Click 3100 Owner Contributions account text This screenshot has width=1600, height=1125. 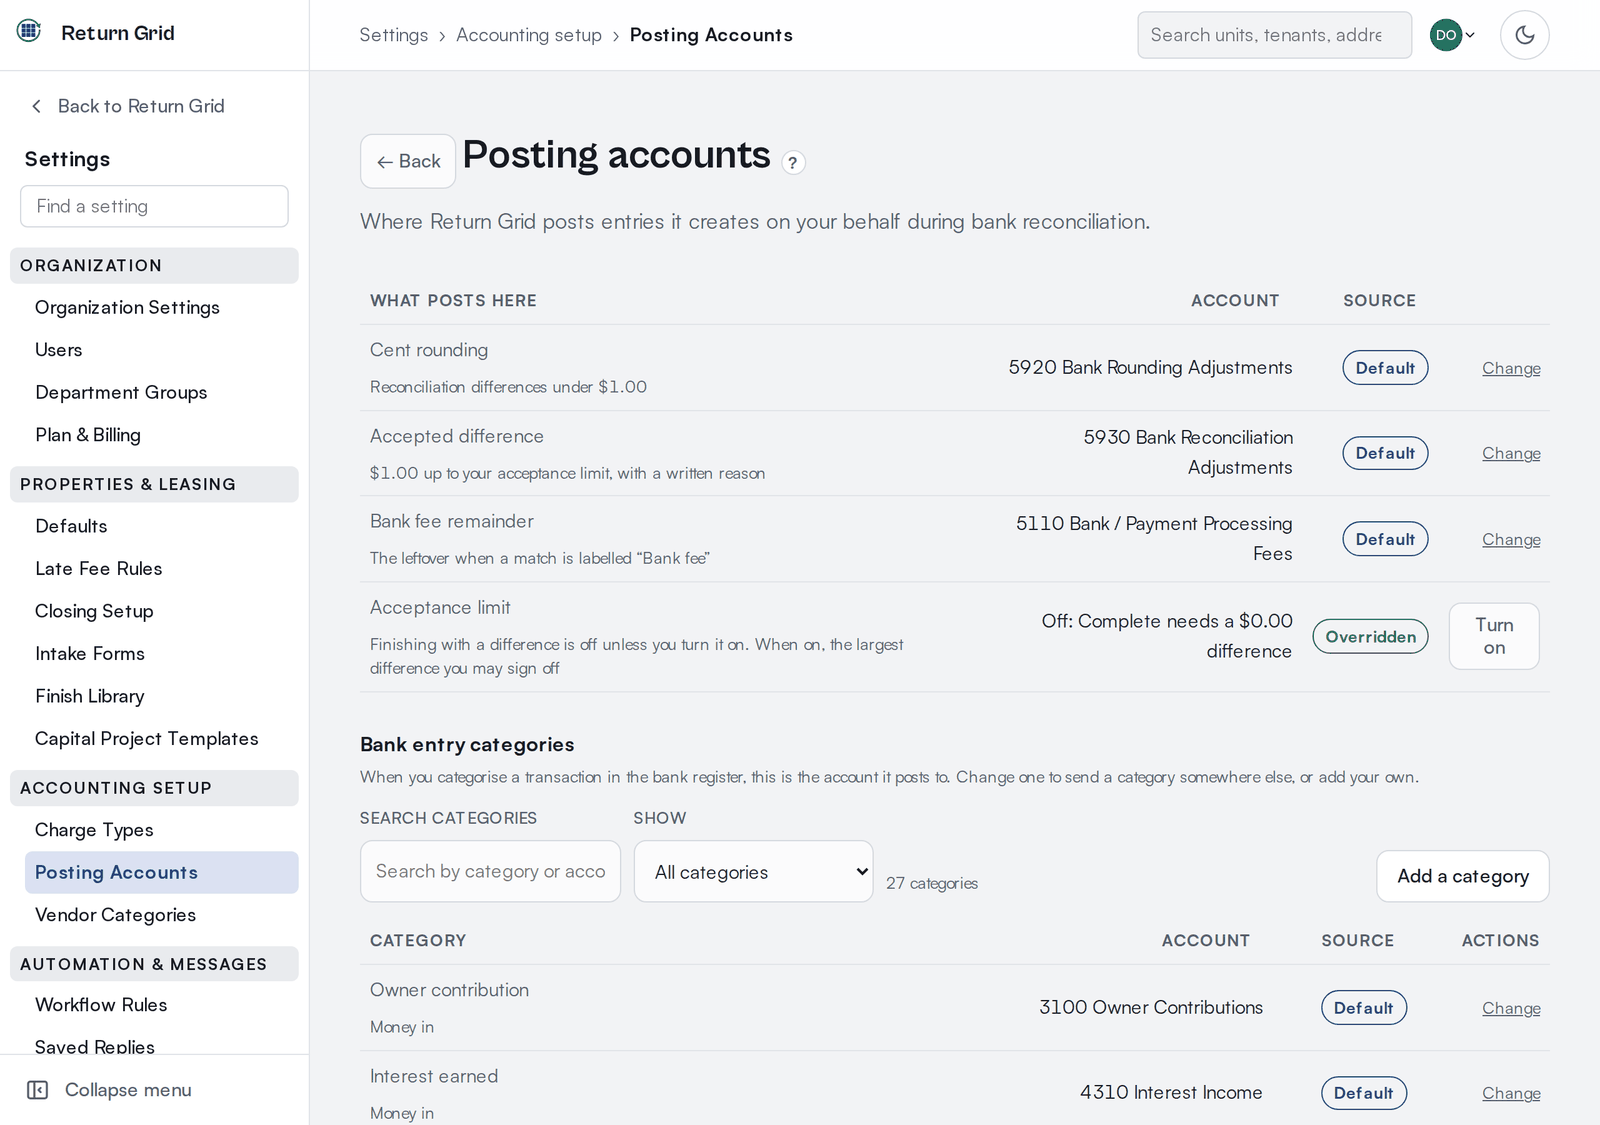coord(1151,1007)
